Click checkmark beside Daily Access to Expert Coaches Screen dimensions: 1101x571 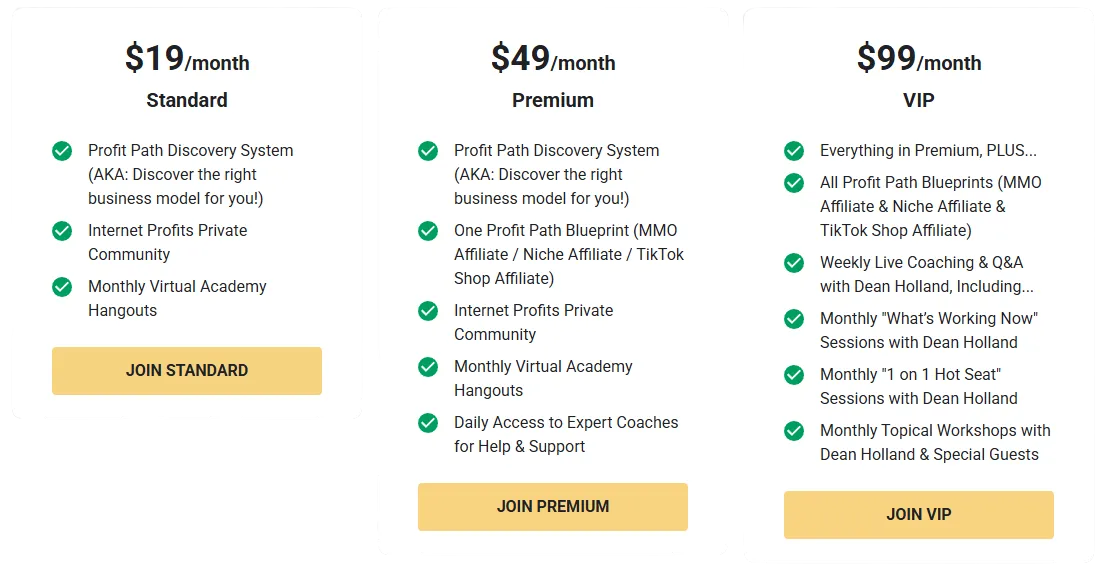pyautogui.click(x=428, y=423)
